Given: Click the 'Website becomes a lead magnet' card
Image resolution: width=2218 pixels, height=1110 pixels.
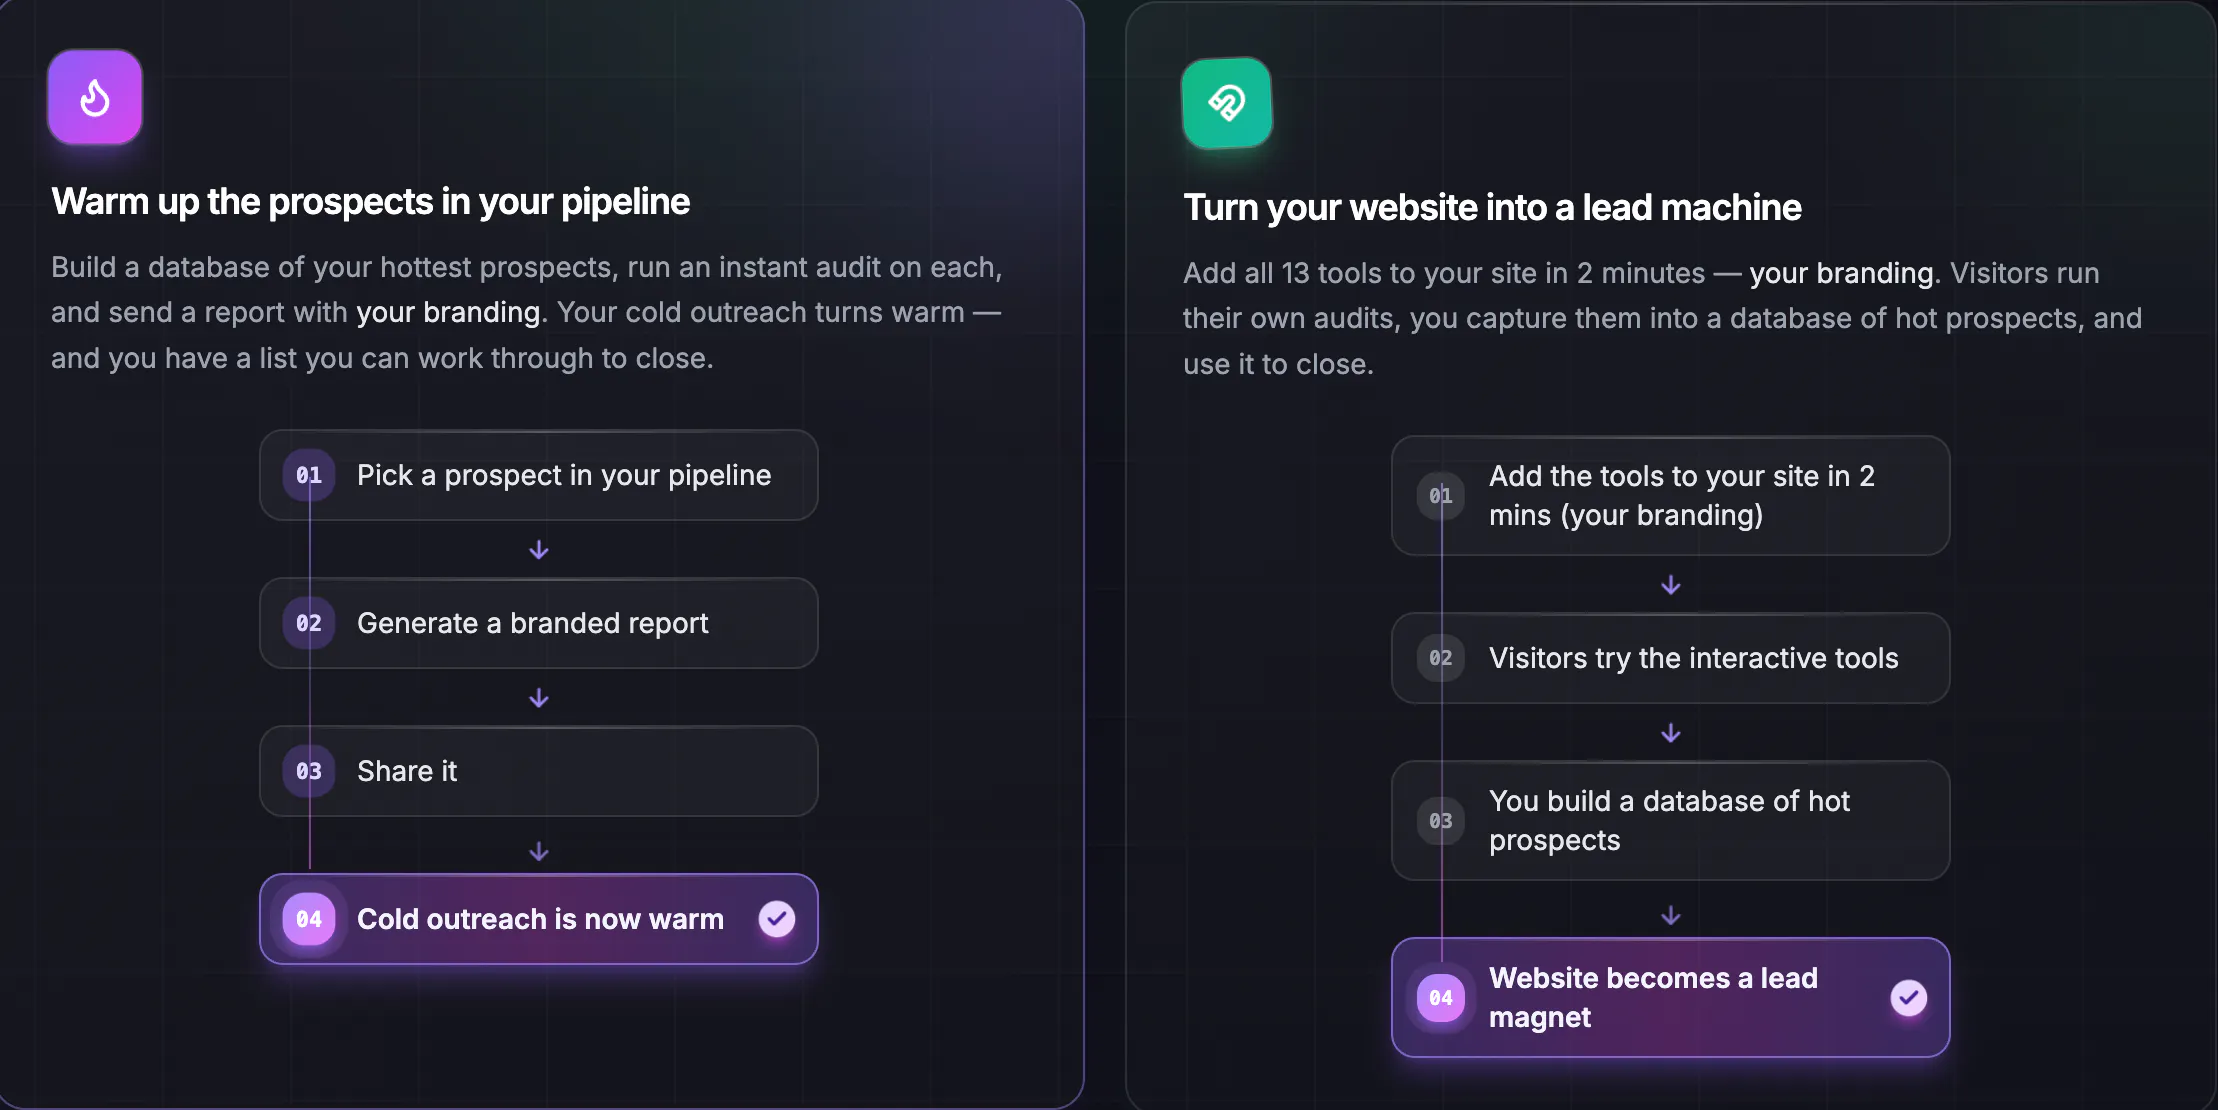Looking at the screenshot, I should 1671,997.
